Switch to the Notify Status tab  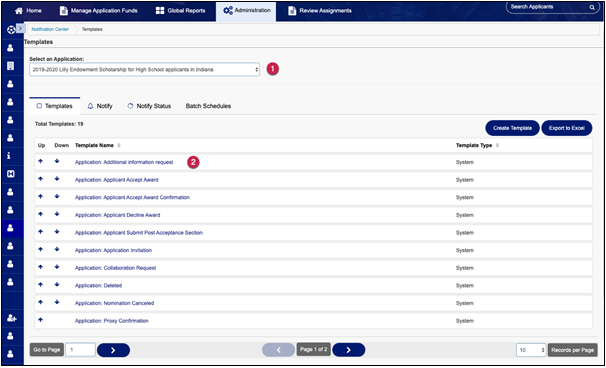pos(149,106)
